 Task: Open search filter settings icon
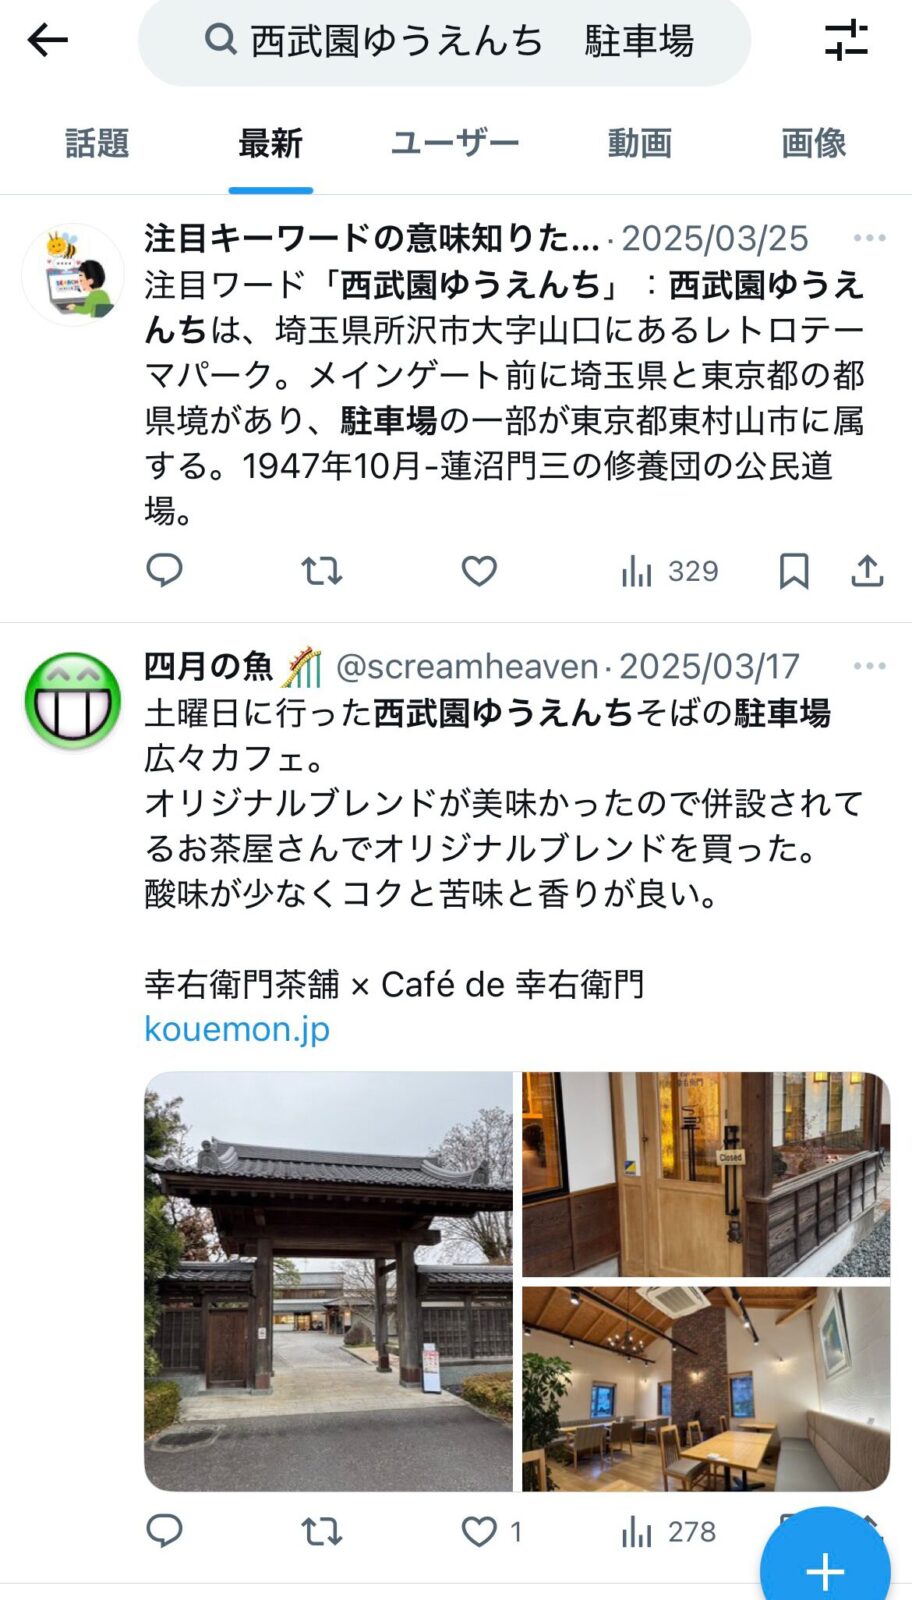tap(846, 41)
